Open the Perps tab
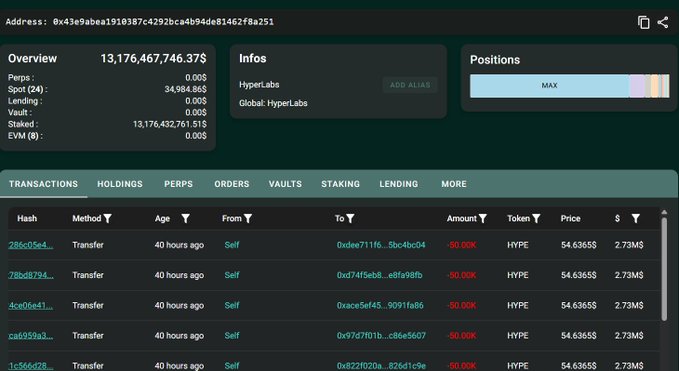This screenshot has width=679, height=371. [x=178, y=184]
